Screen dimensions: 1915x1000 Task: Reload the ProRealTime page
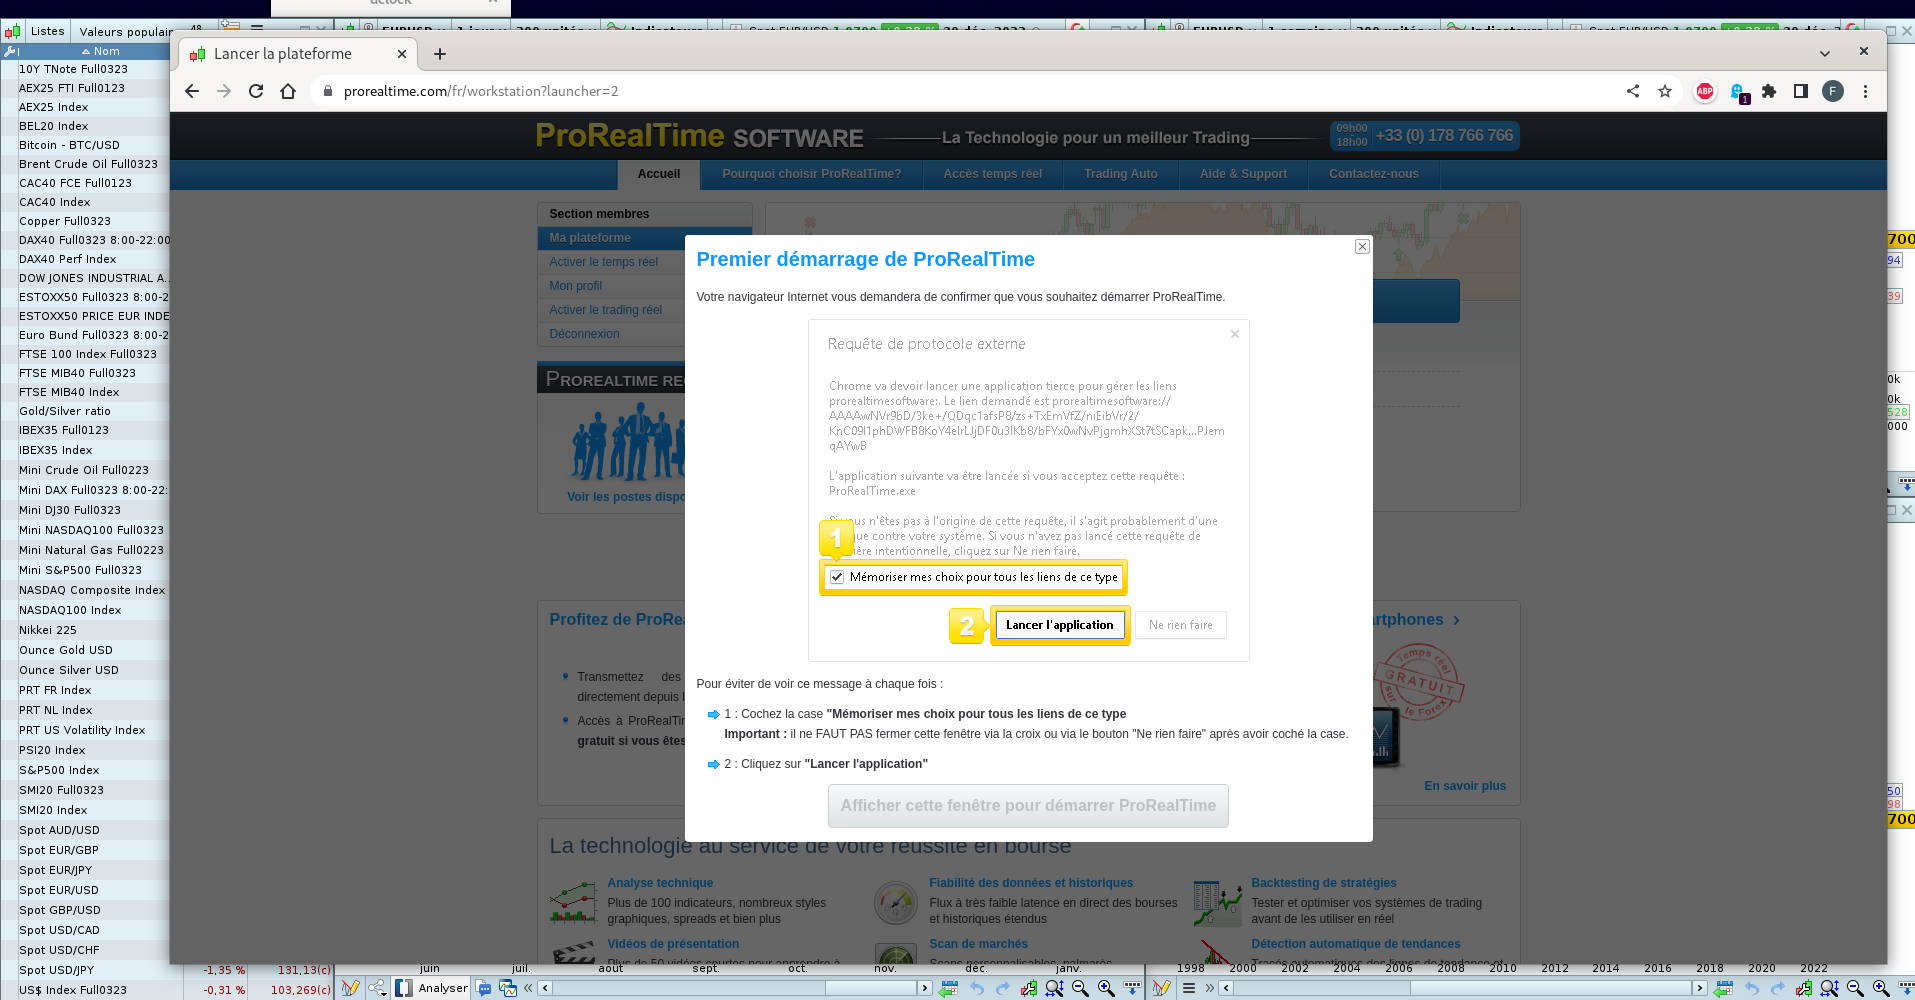[256, 91]
